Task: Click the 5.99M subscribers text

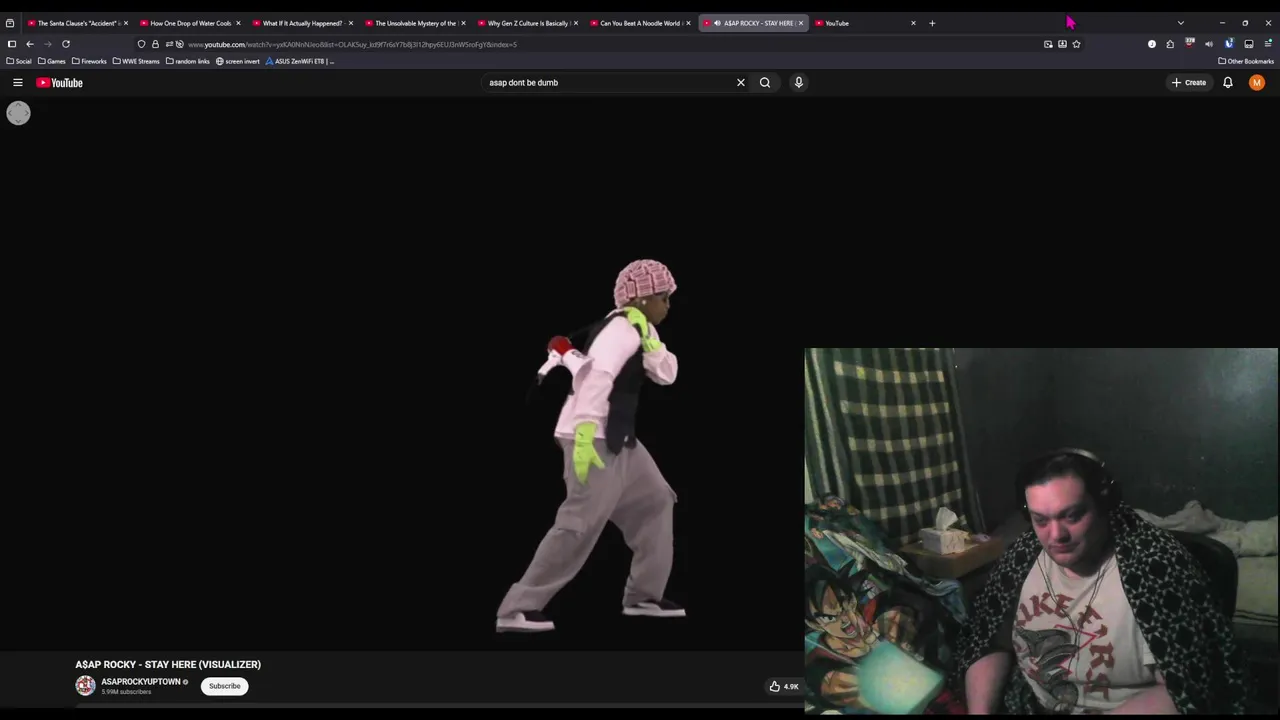Action: 126,692
